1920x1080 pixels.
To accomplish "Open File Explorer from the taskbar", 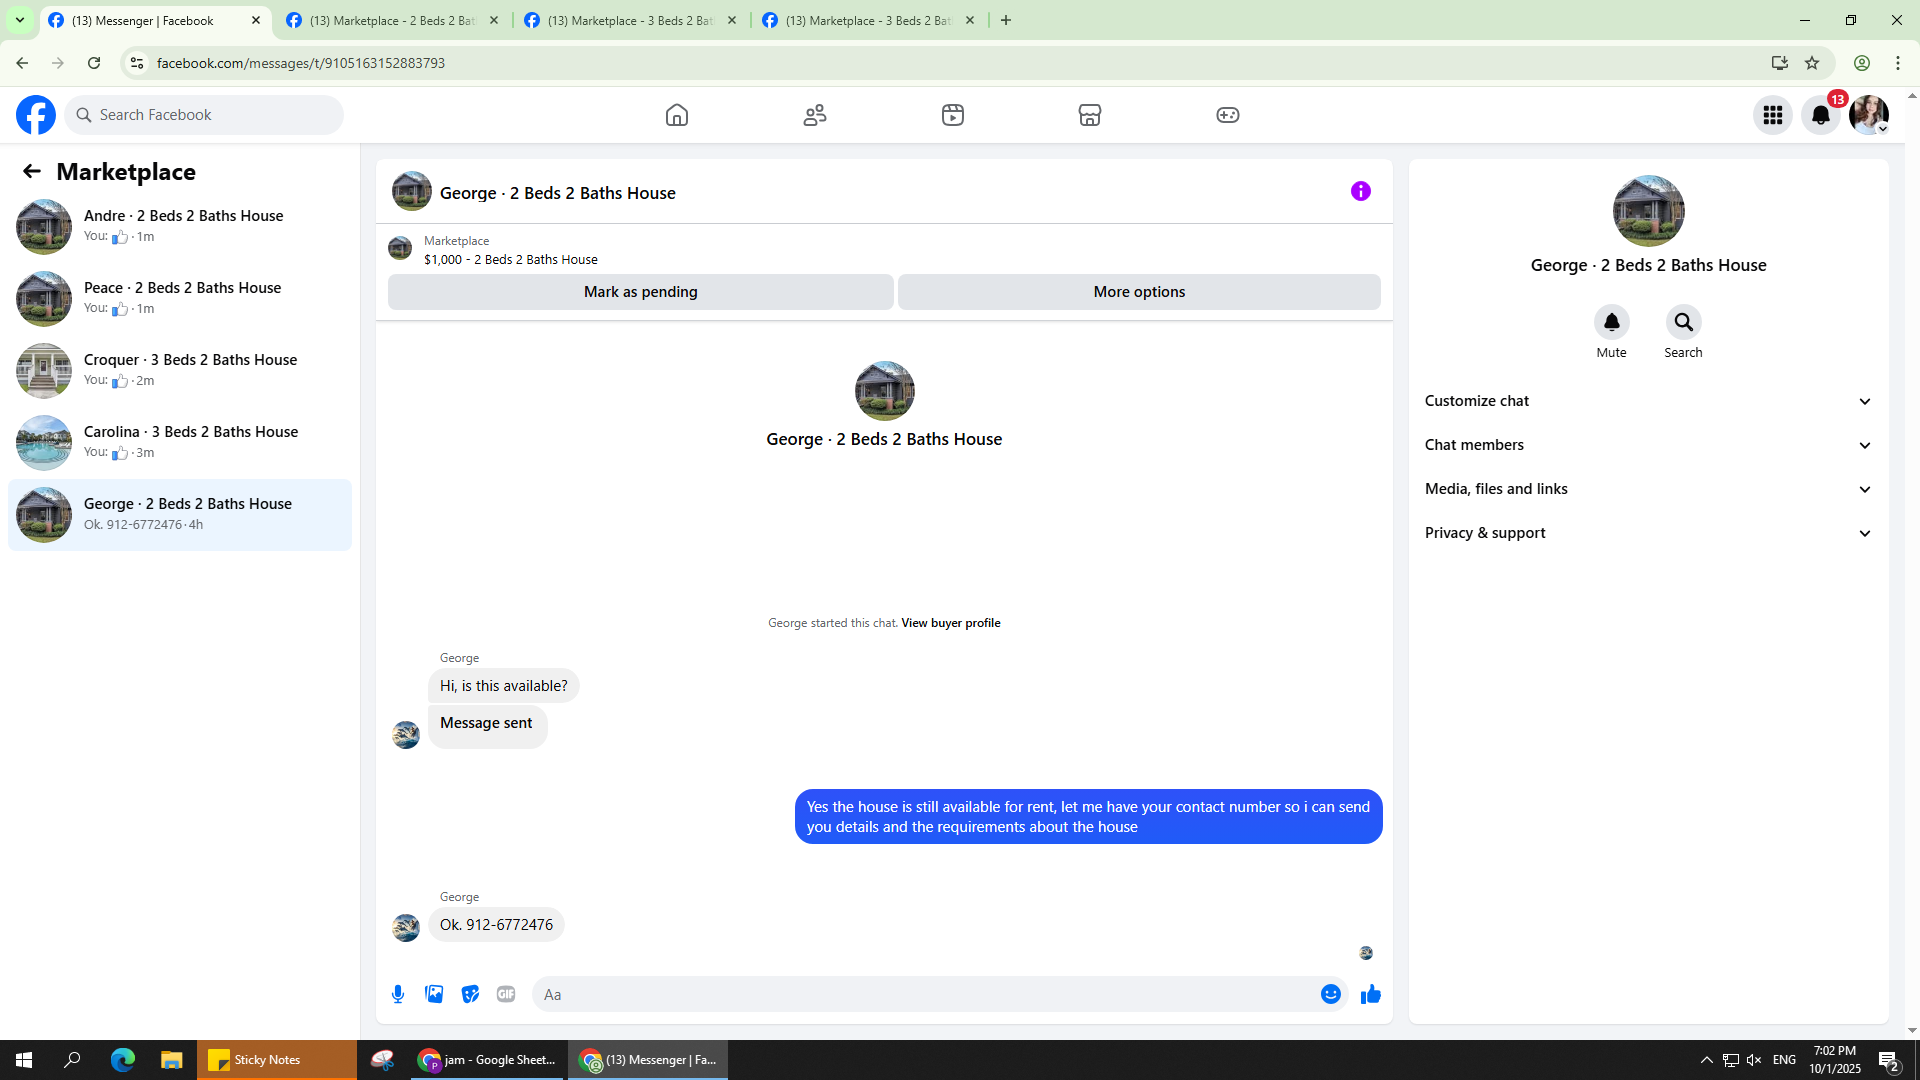I will (172, 1060).
